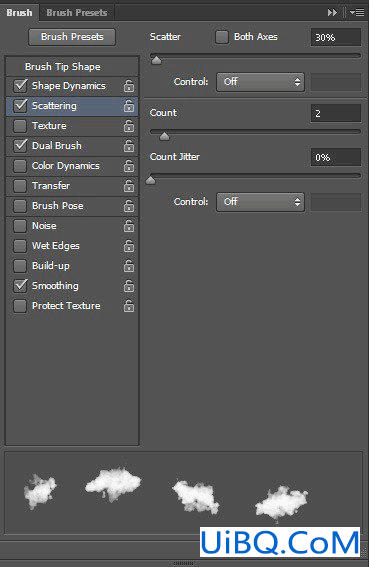Switch to the Brush tab

tap(19, 13)
